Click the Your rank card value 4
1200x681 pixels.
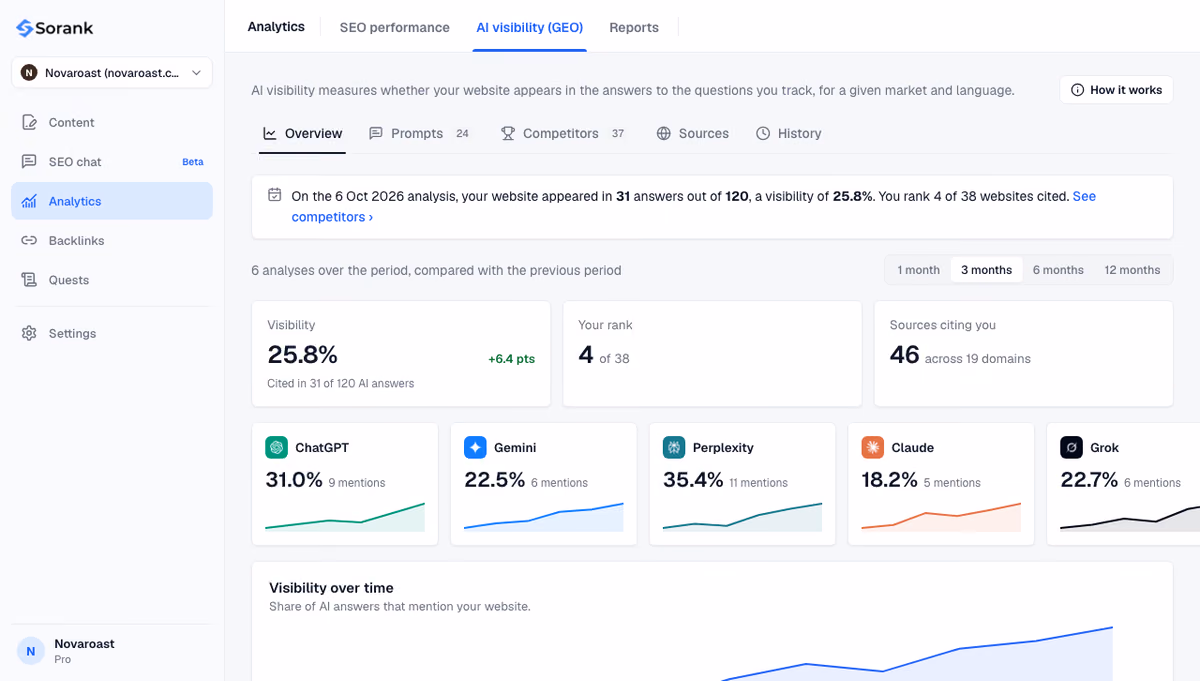(586, 355)
